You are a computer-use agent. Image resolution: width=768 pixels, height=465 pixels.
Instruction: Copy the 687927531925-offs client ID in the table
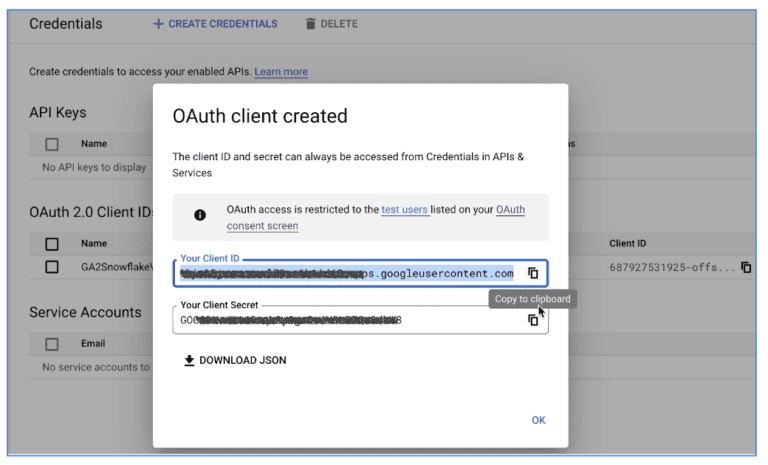coord(746,268)
